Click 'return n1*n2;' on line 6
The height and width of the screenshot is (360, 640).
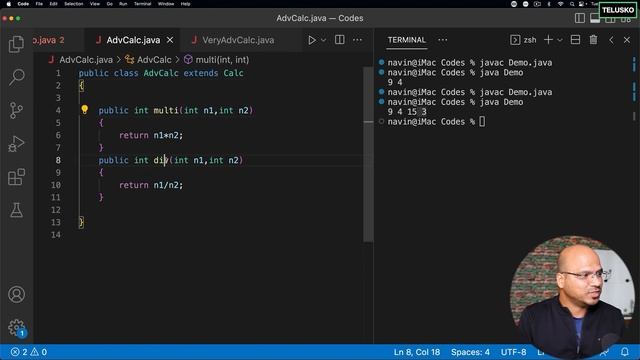(x=151, y=135)
